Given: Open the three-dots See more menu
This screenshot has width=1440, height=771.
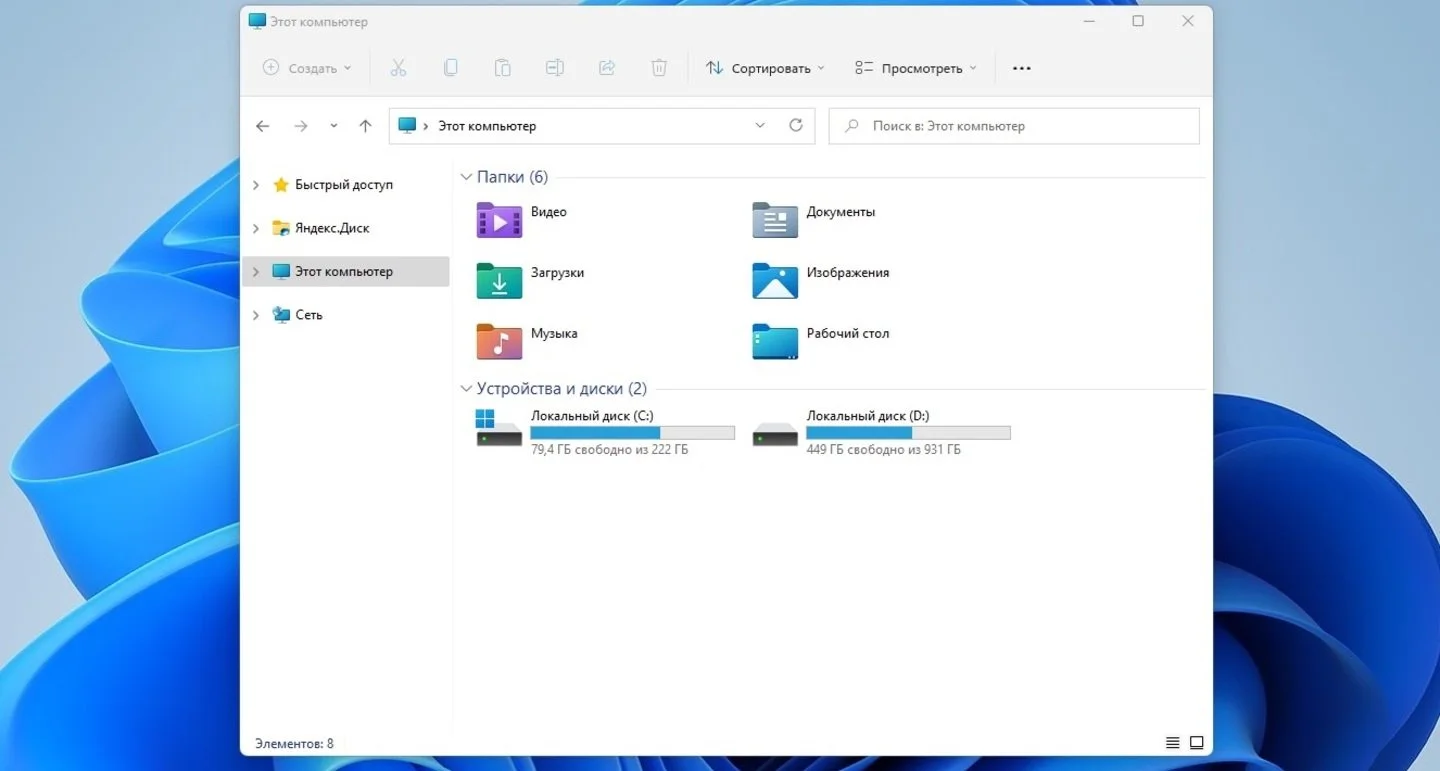Looking at the screenshot, I should point(1021,68).
